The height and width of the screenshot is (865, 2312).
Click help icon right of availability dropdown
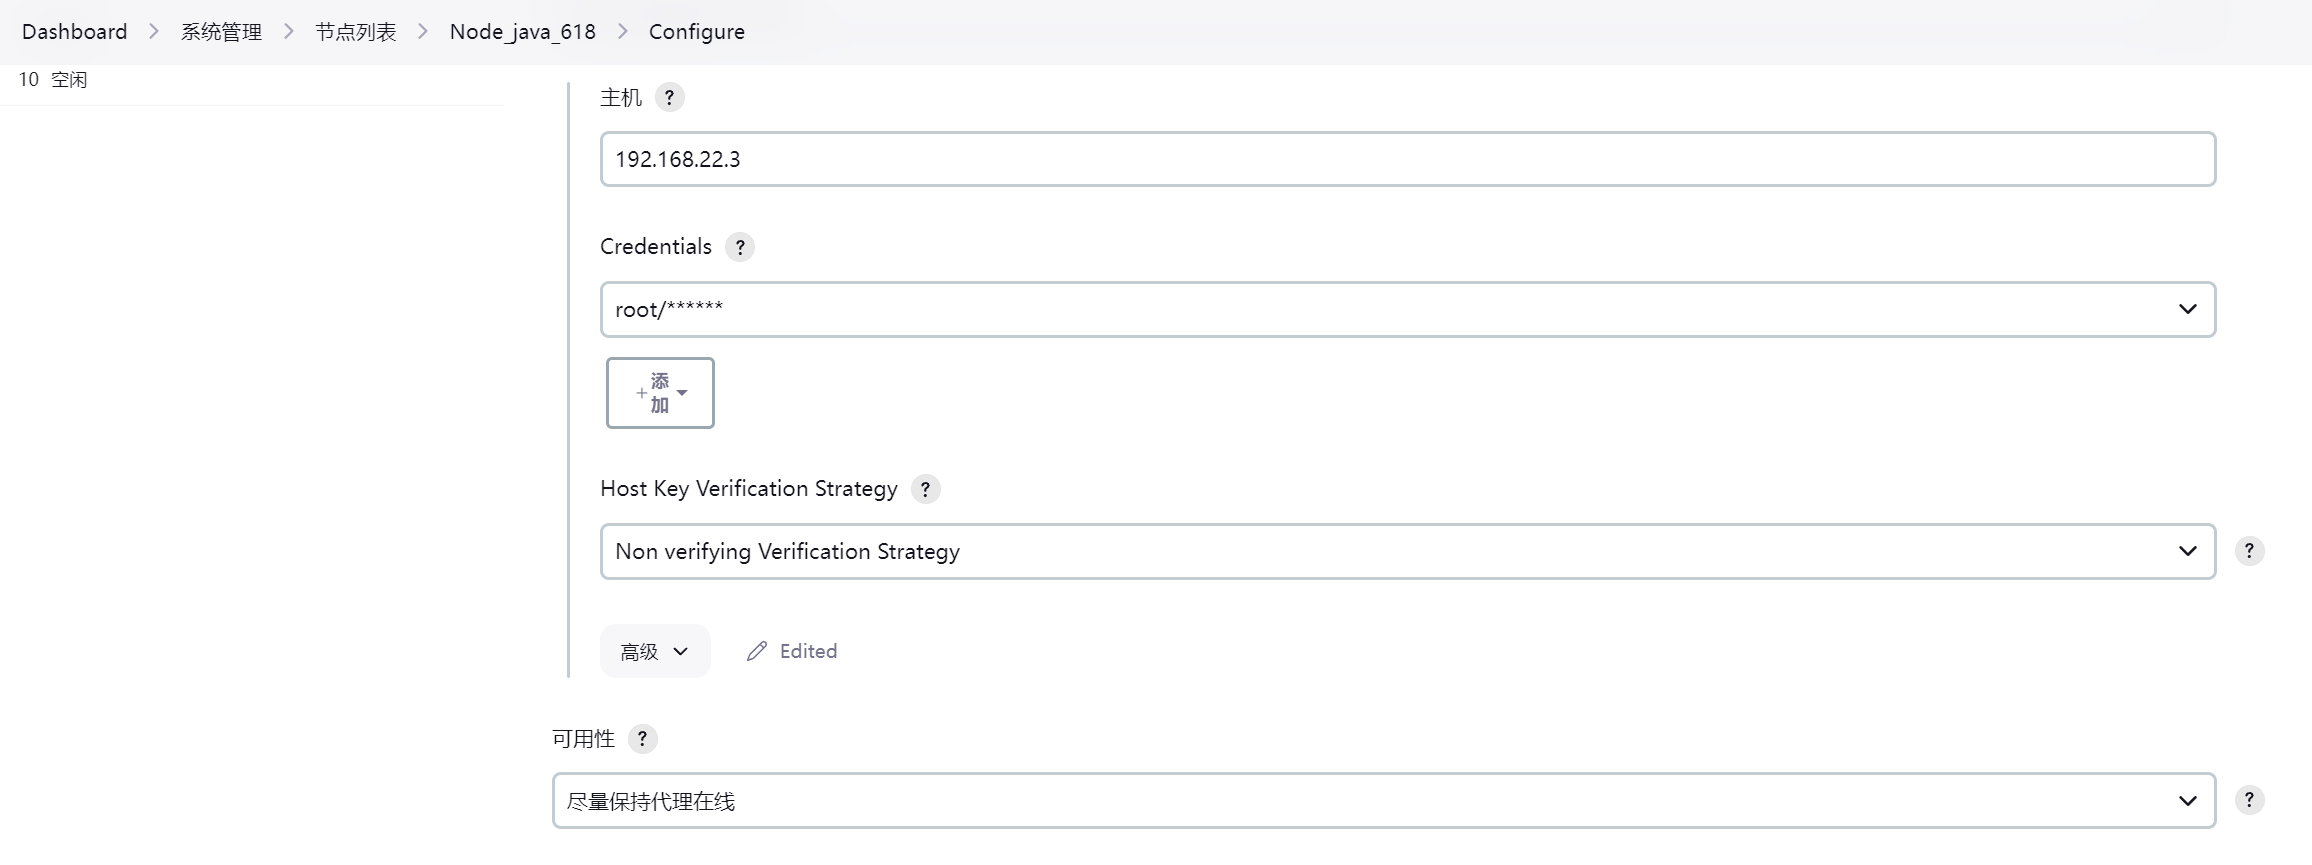2249,800
